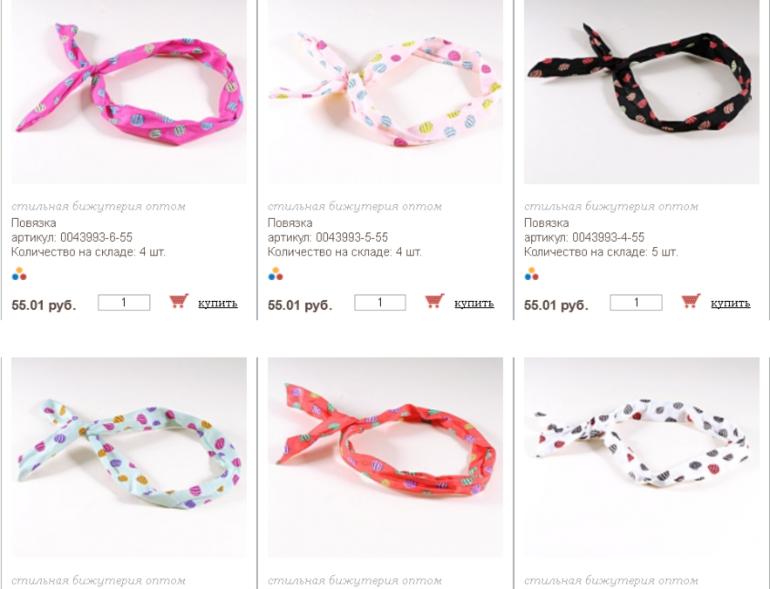Open the light pink headband product image
The width and height of the screenshot is (770, 589).
tap(385, 92)
